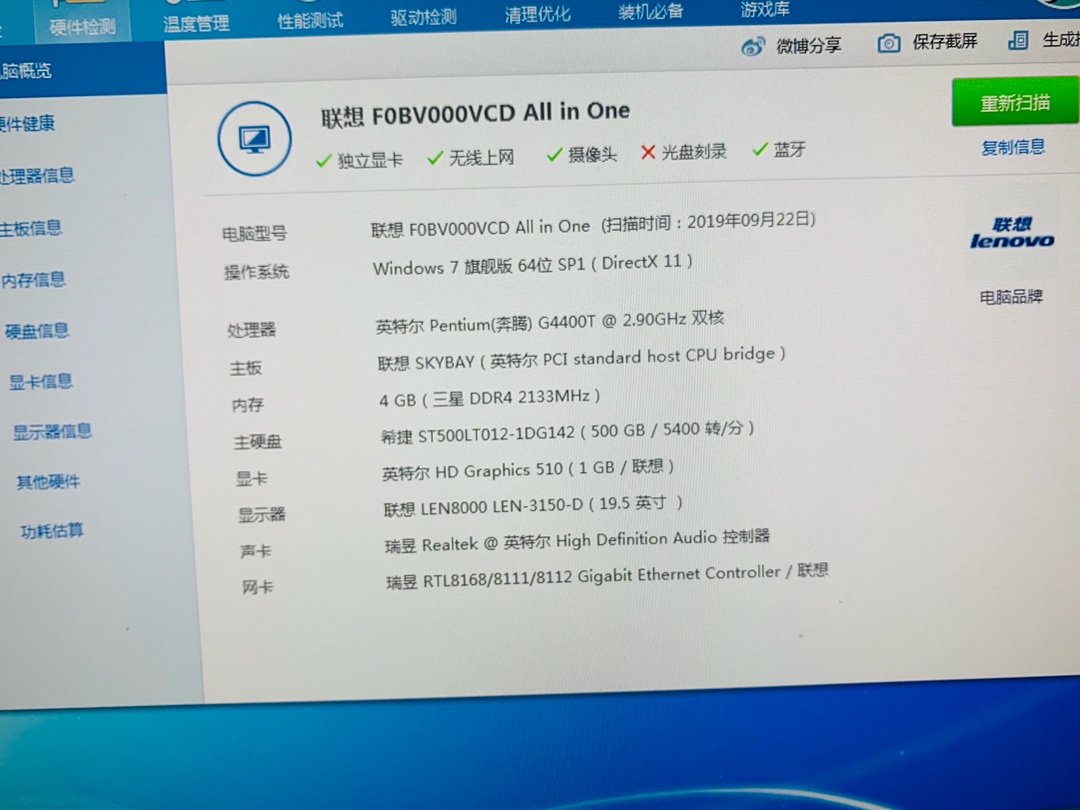This screenshot has height=810, width=1080.
Task: Open 硬件健康 in the sidebar
Action: [x=27, y=123]
